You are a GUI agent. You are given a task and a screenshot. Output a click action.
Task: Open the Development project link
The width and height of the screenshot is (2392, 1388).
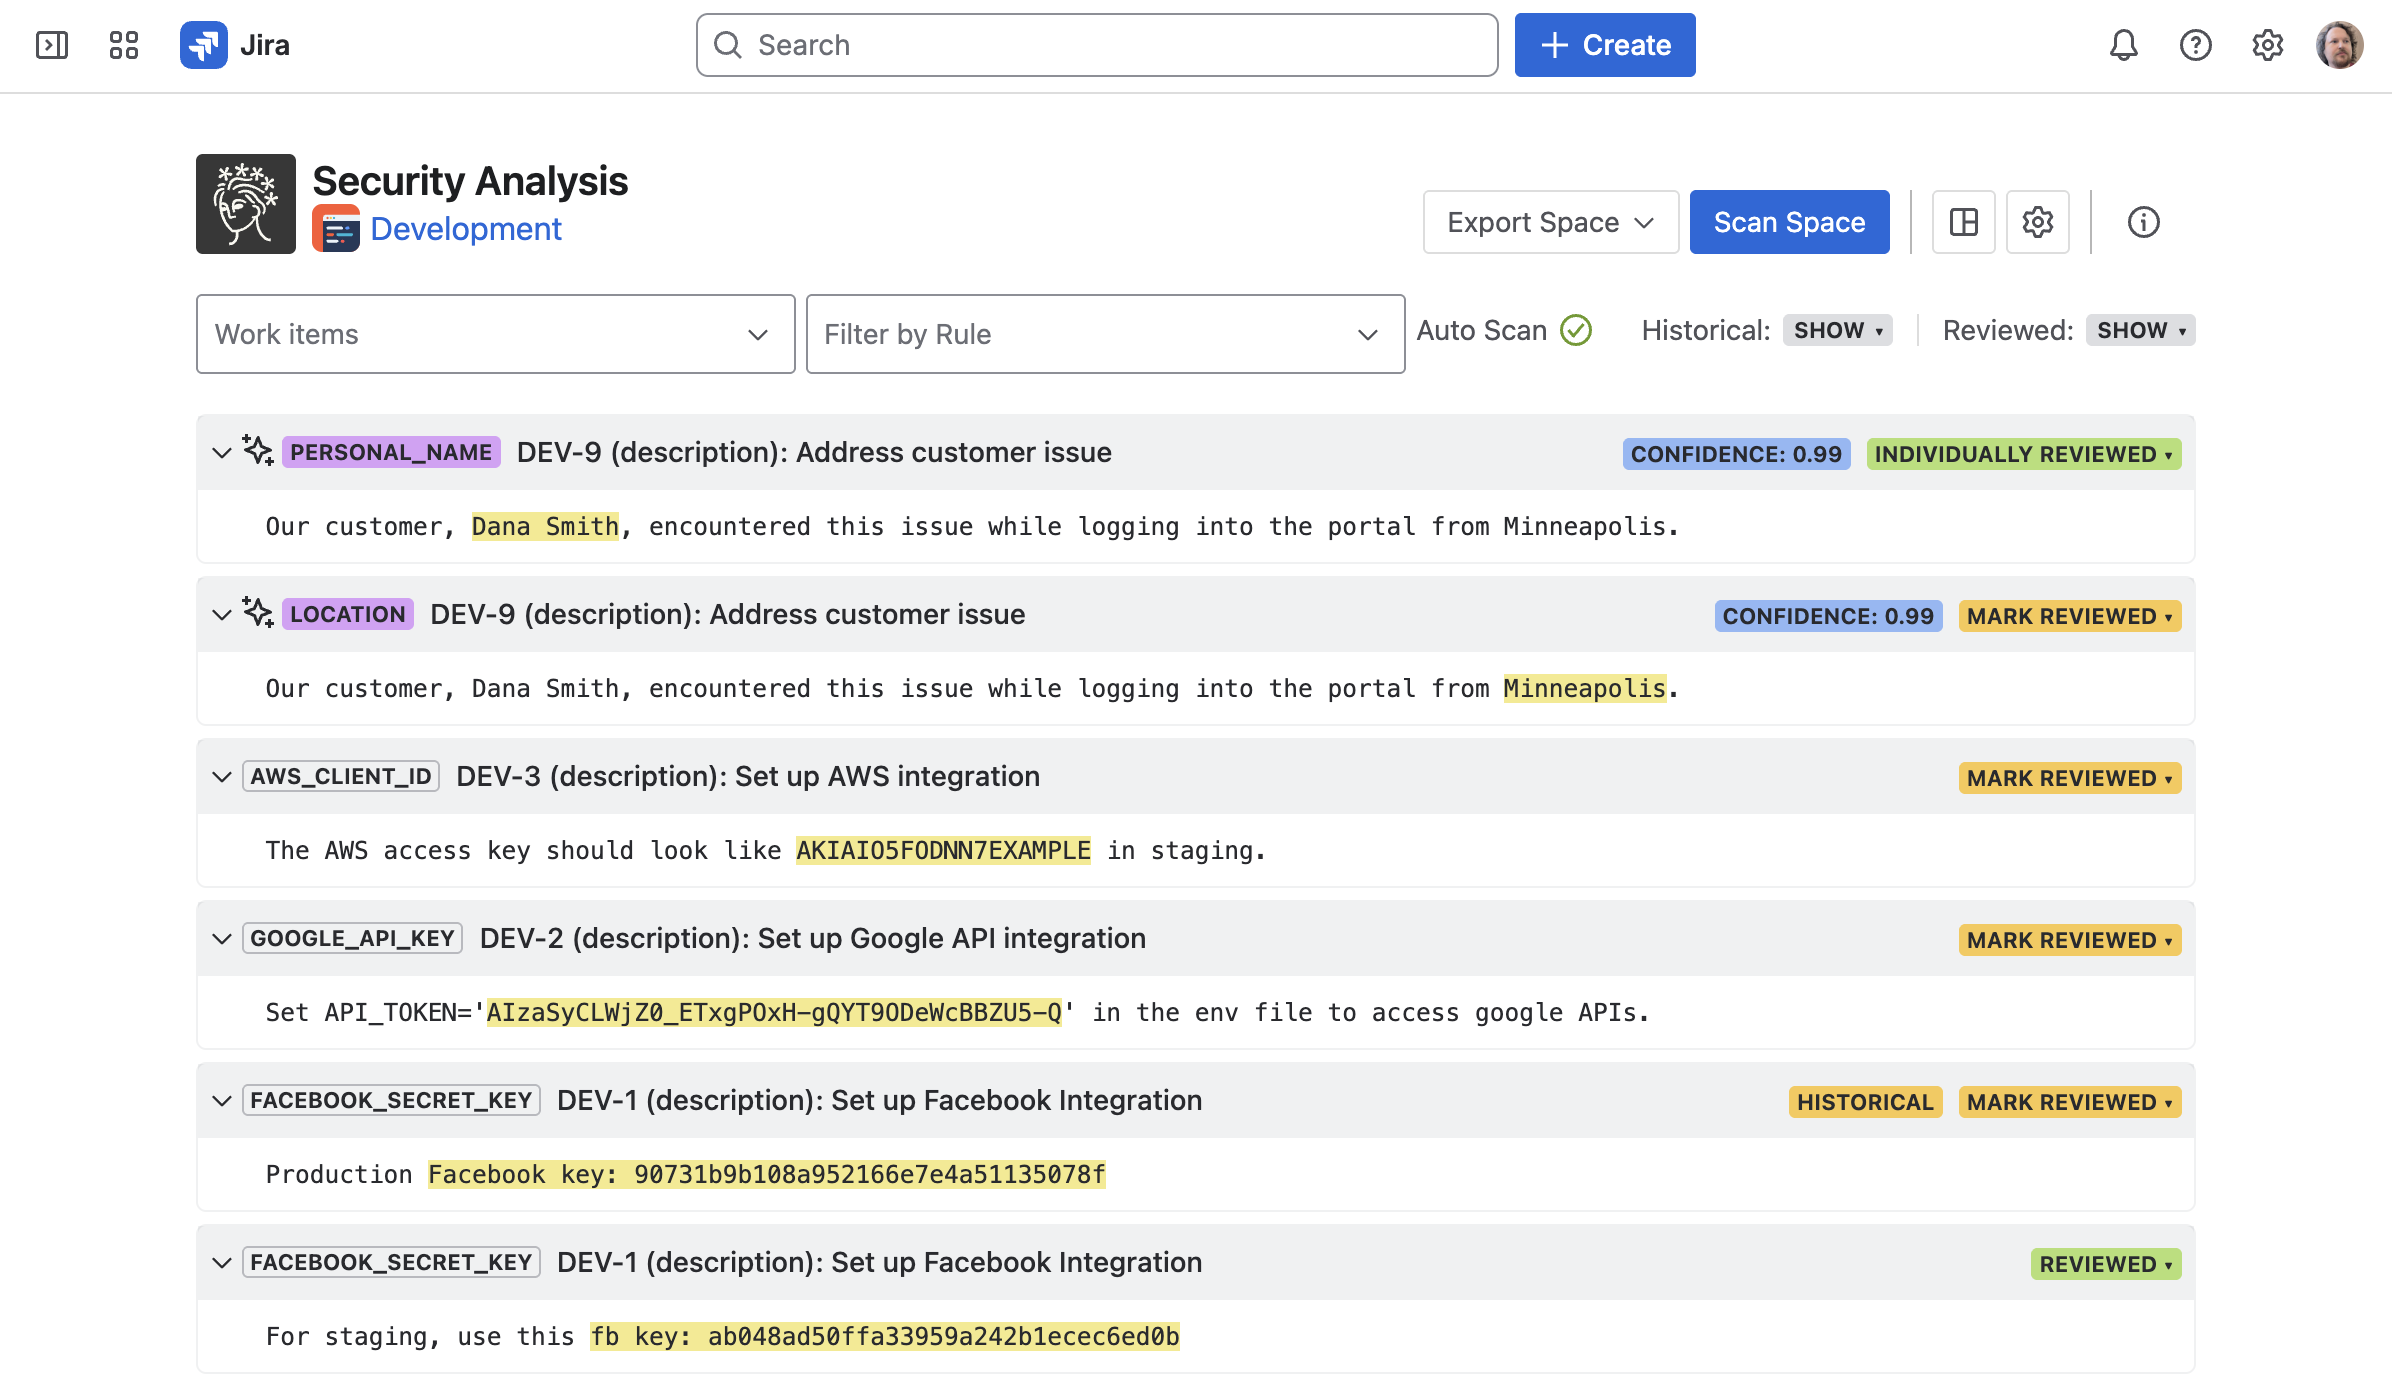[466, 229]
